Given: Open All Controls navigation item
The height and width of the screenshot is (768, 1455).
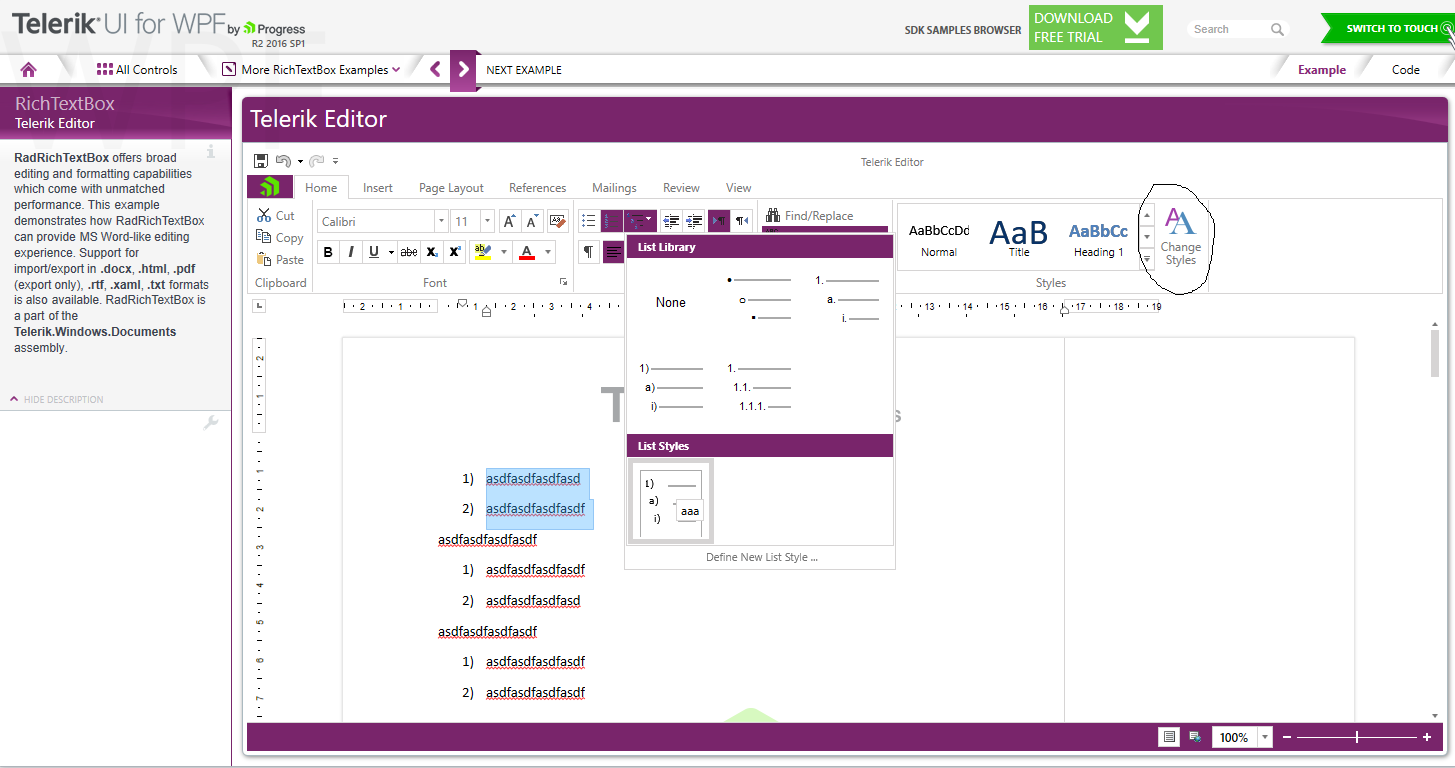Looking at the screenshot, I should [x=137, y=70].
